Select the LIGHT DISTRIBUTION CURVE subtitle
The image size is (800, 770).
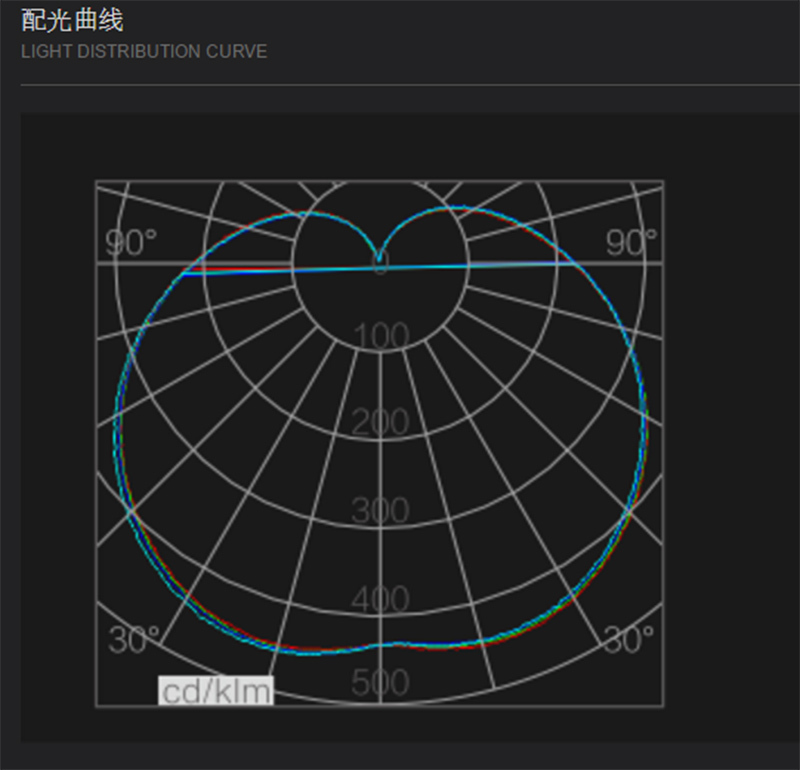coord(144,52)
